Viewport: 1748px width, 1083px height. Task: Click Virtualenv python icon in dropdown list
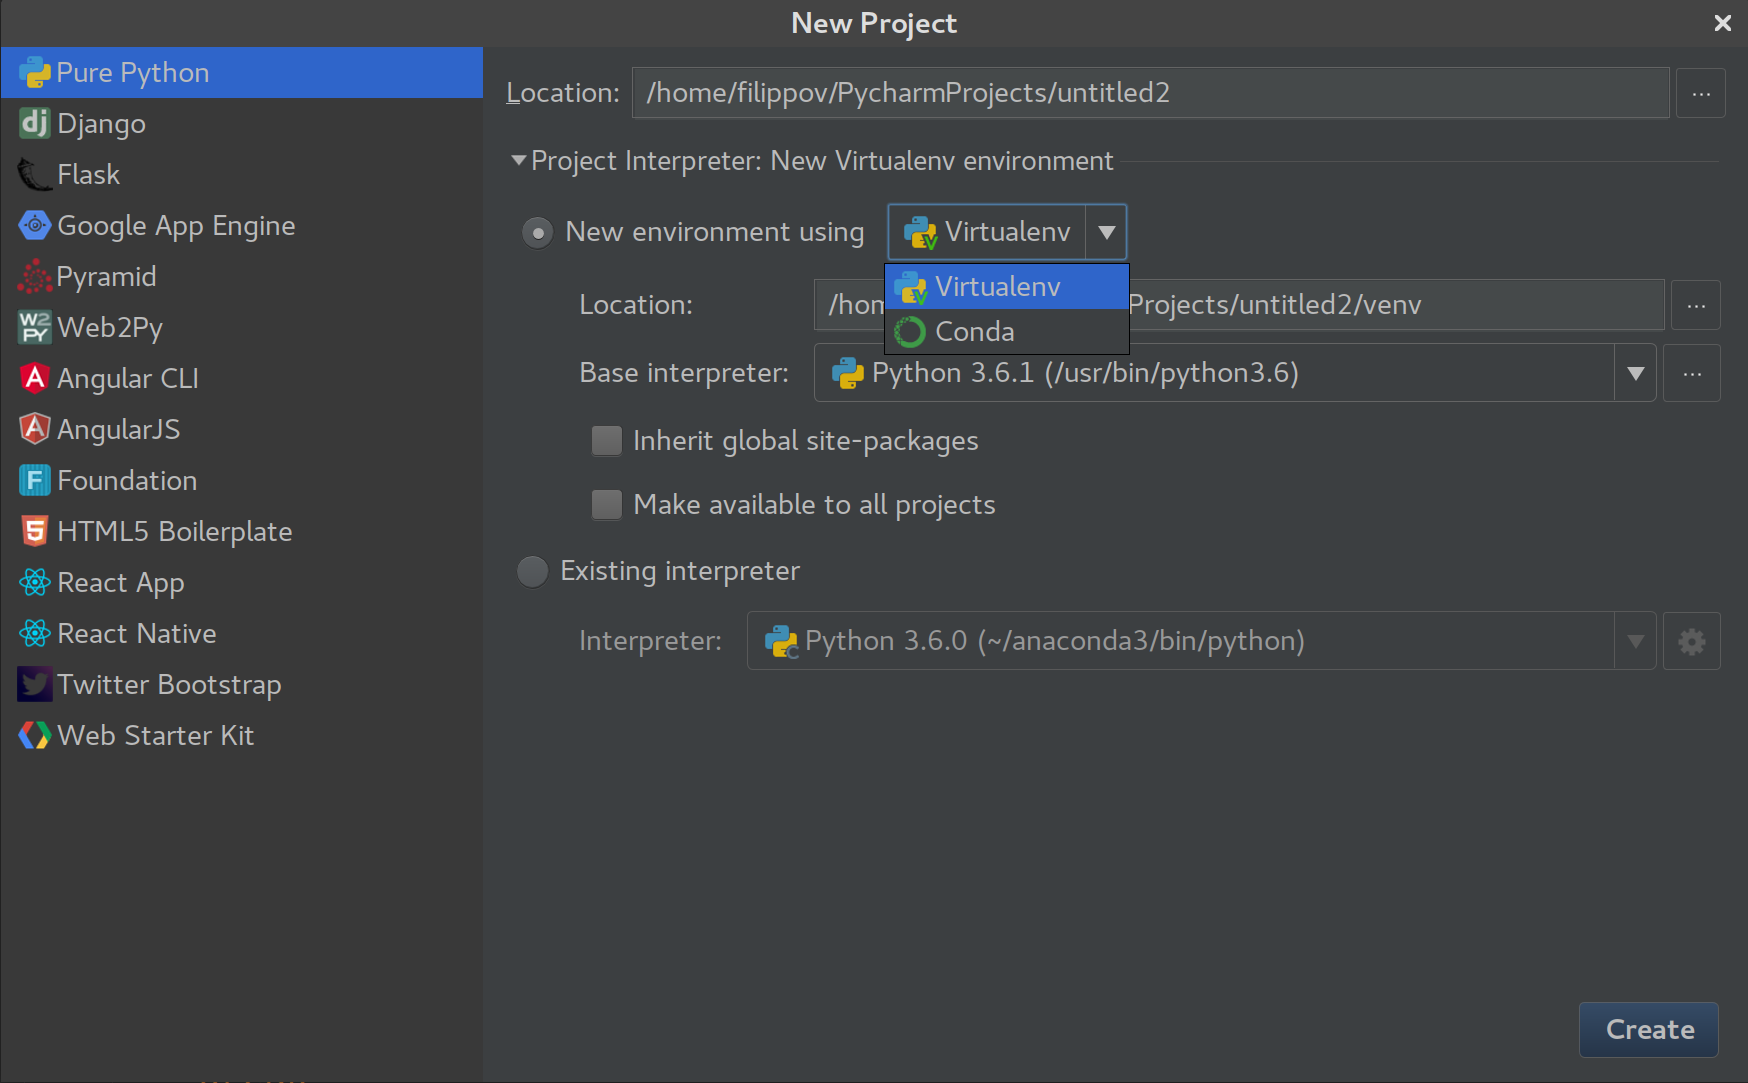click(x=910, y=288)
